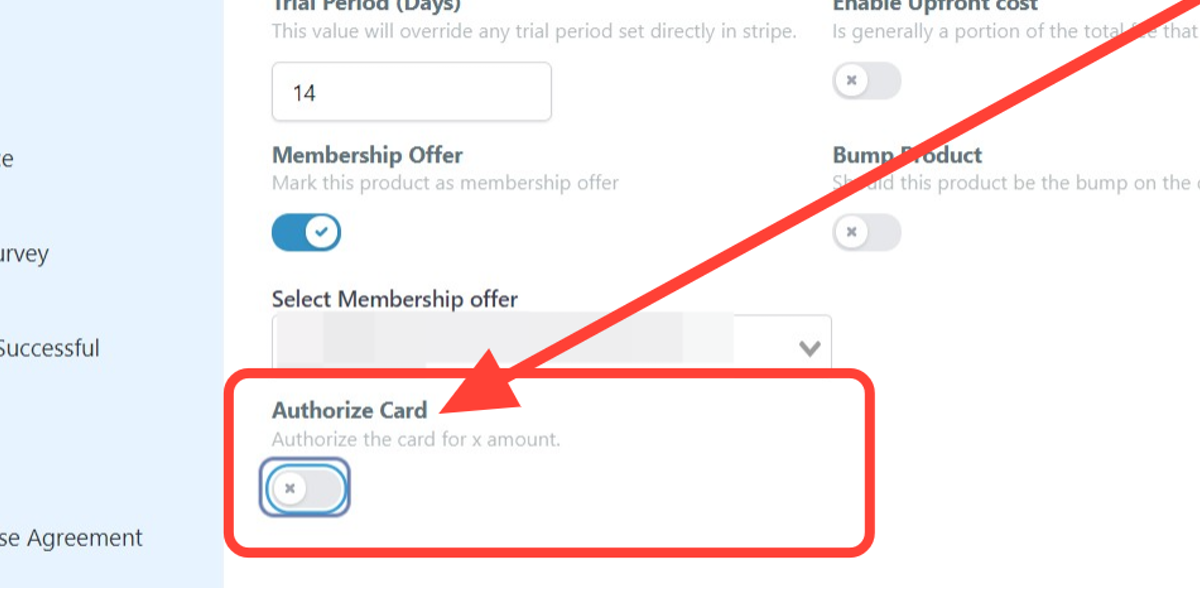Viewport: 1200px width, 589px height.
Task: Click the Membership Offer section title
Action: click(x=366, y=155)
